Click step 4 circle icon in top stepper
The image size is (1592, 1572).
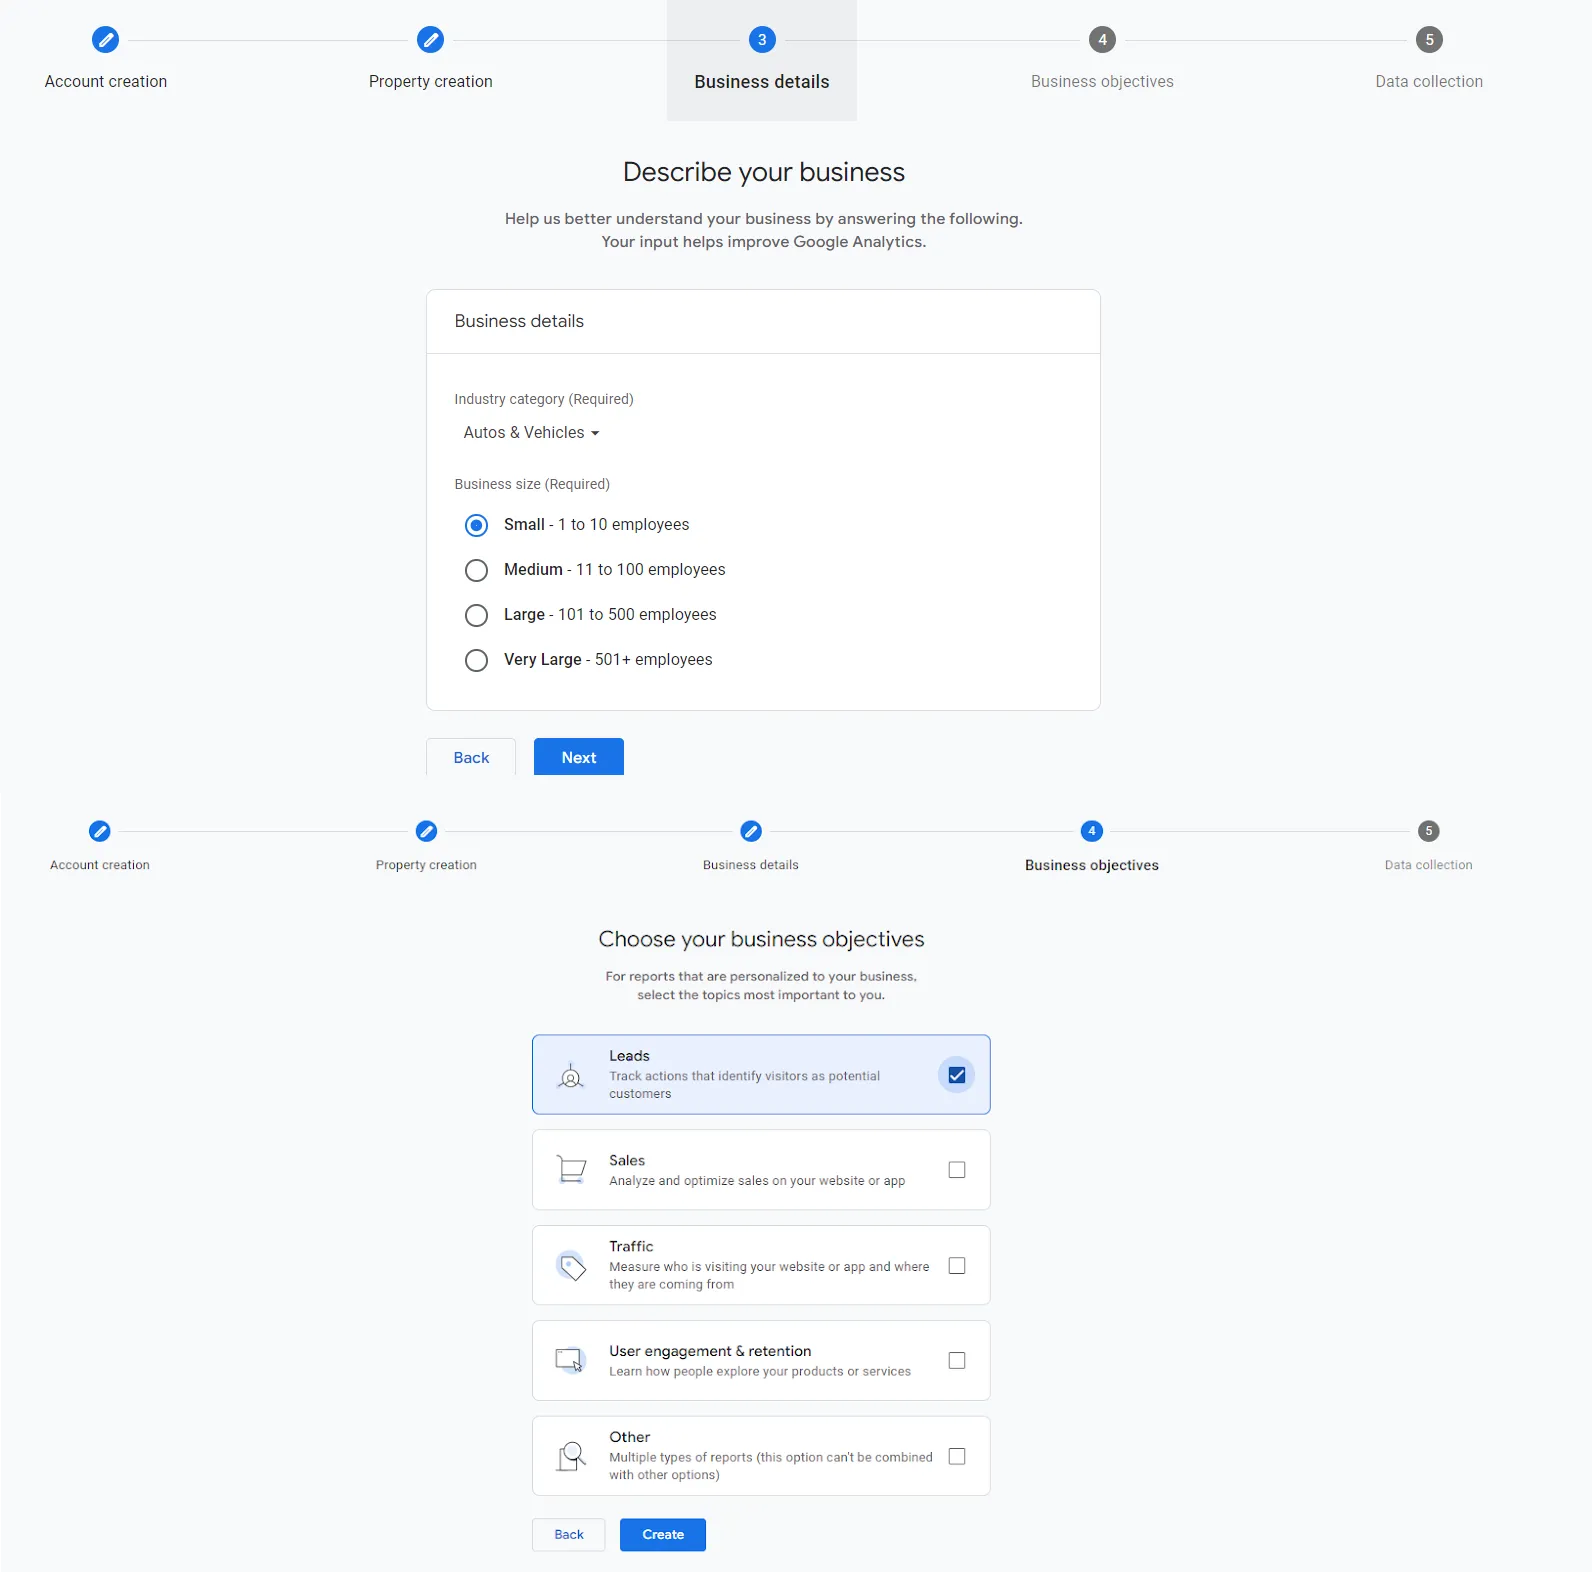pyautogui.click(x=1102, y=40)
